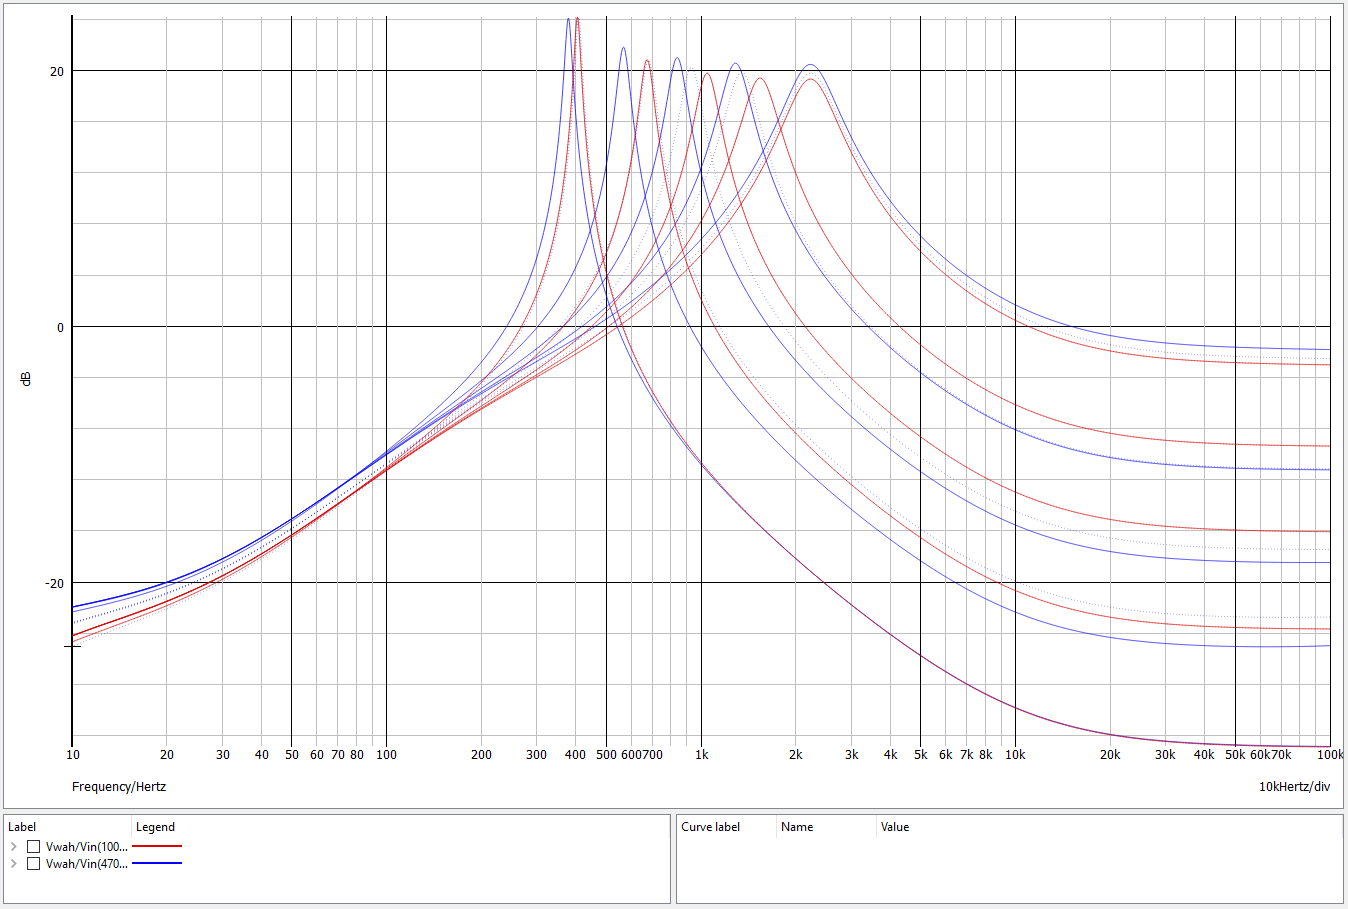Select the Vwah/Vin(100...) curve label
The image size is (1348, 909).
[87, 847]
